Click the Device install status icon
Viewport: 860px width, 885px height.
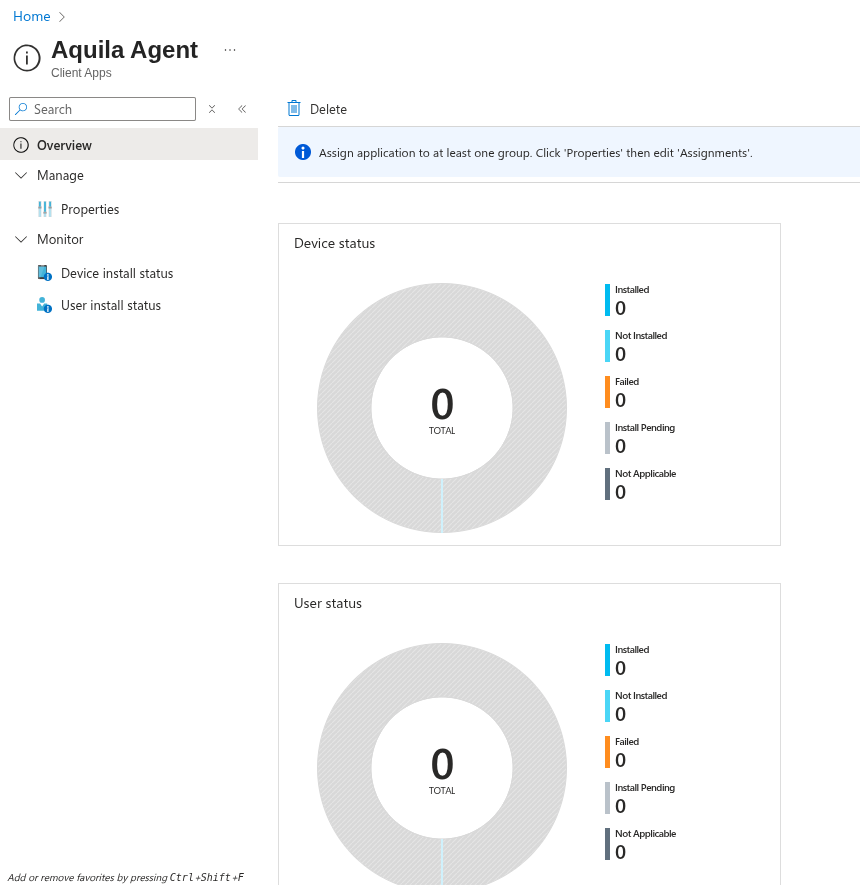pyautogui.click(x=44, y=273)
